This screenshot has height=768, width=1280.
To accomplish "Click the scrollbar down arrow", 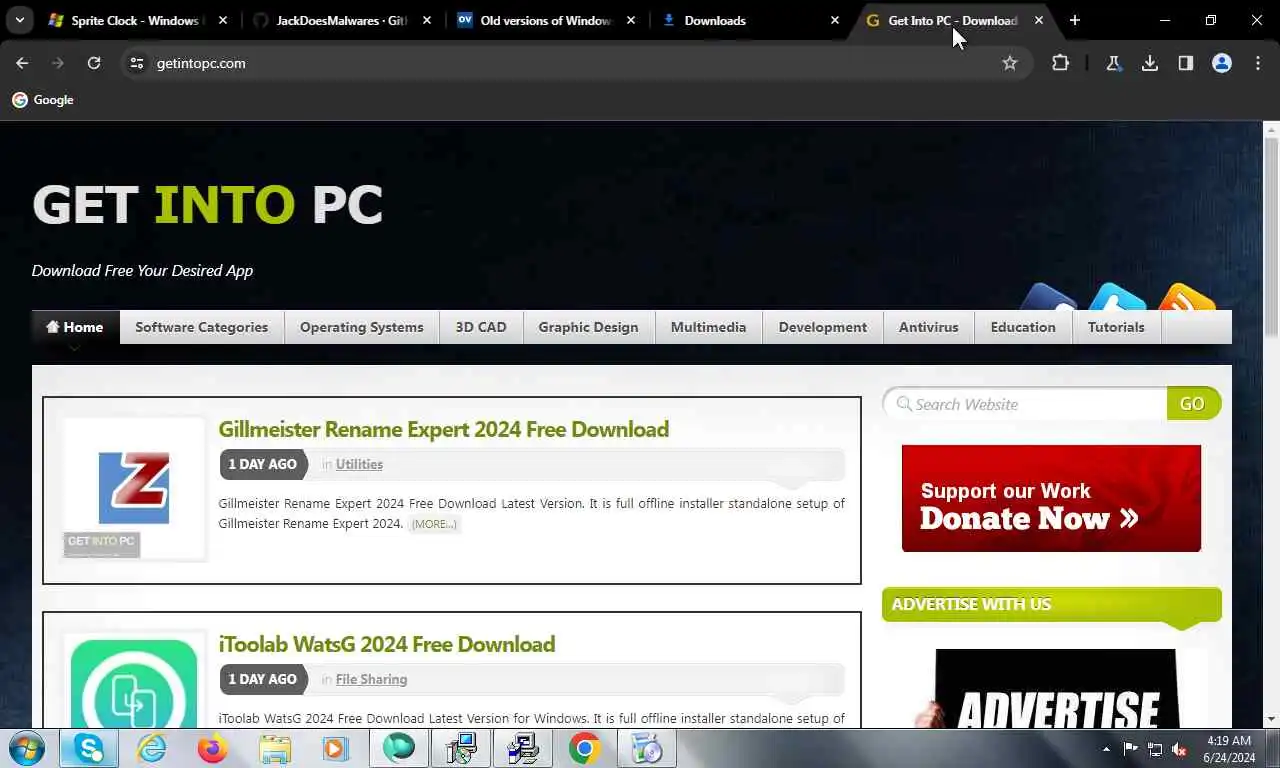I will tap(1271, 719).
